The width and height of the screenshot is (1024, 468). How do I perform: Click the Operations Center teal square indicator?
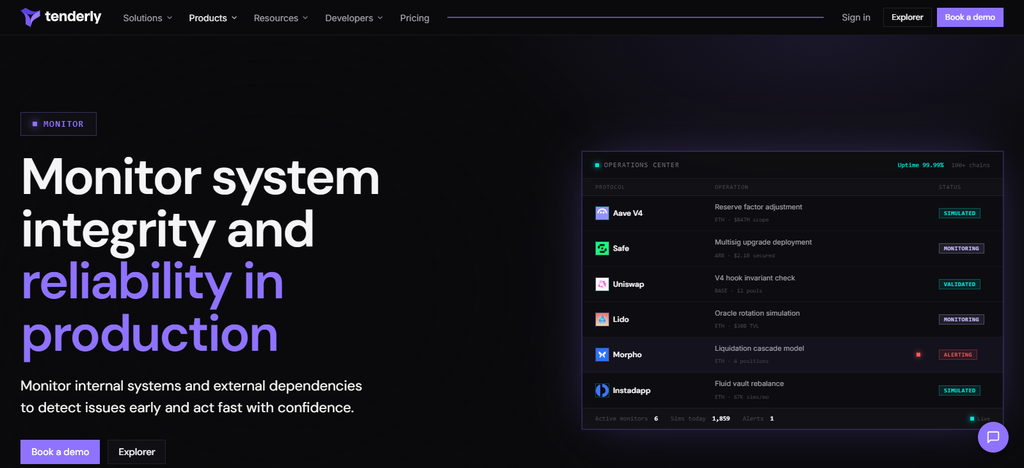click(597, 165)
